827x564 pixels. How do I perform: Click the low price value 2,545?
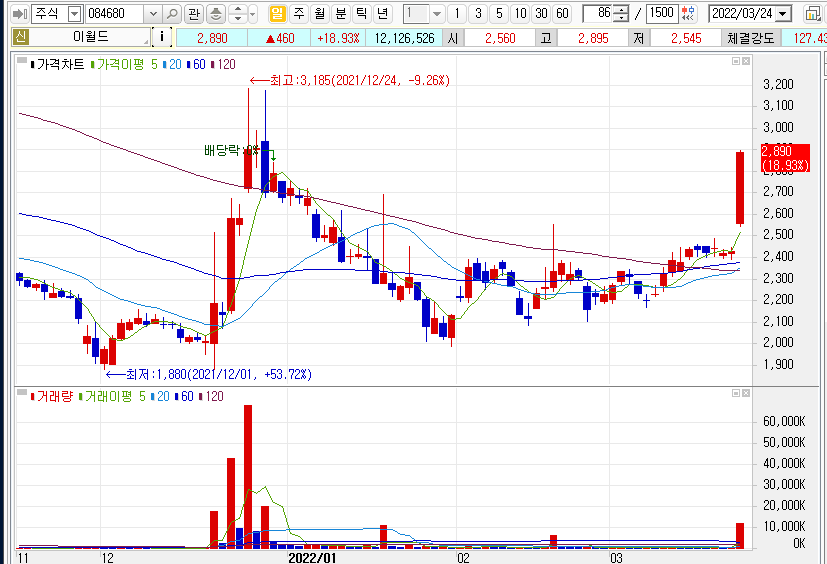click(686, 39)
